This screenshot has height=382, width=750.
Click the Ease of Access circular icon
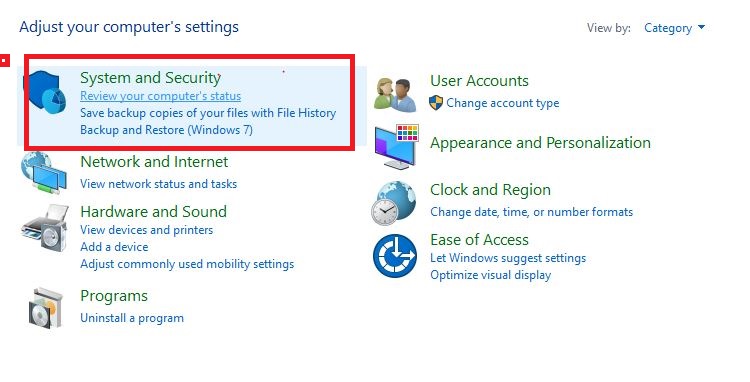[x=395, y=255]
